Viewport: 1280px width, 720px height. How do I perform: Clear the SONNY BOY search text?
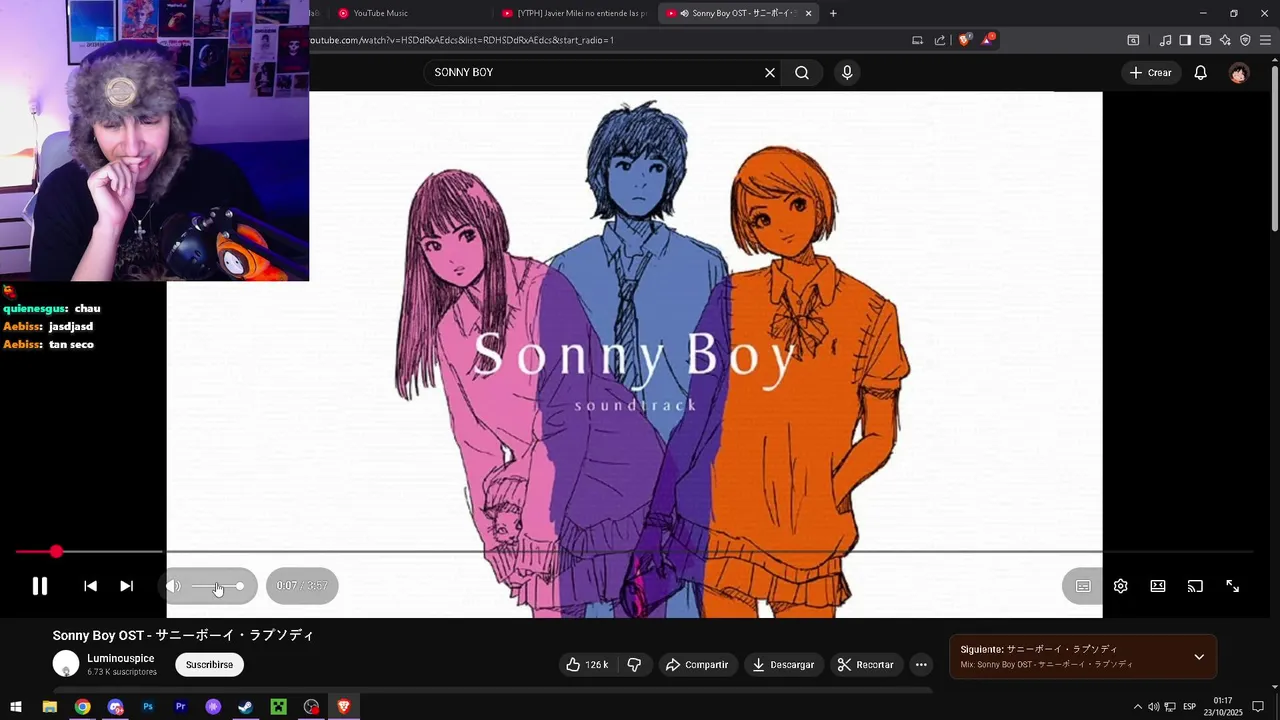coord(770,72)
